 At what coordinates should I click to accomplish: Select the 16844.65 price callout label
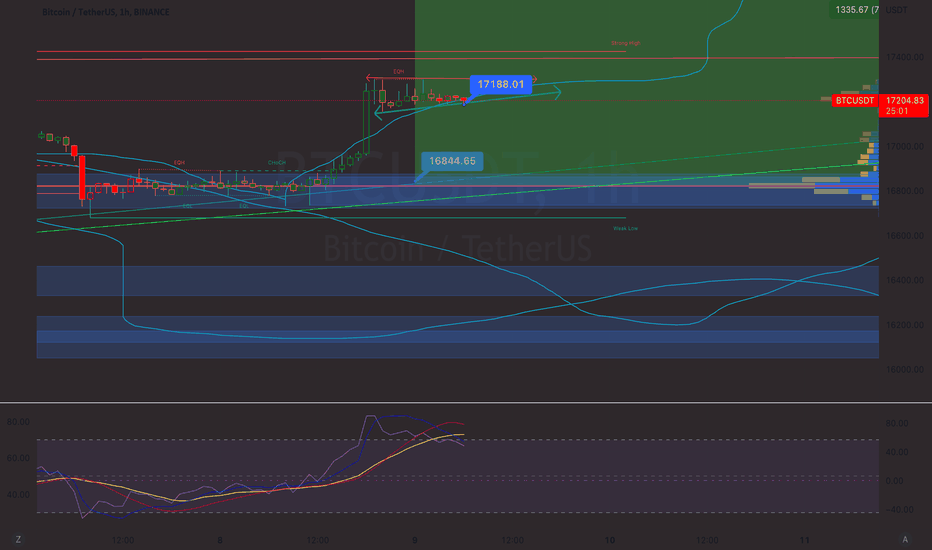452,161
